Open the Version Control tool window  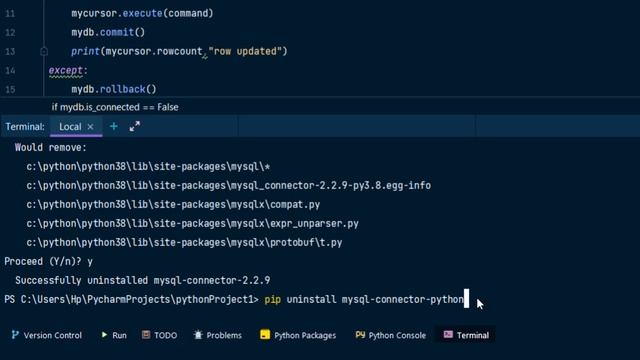47,335
